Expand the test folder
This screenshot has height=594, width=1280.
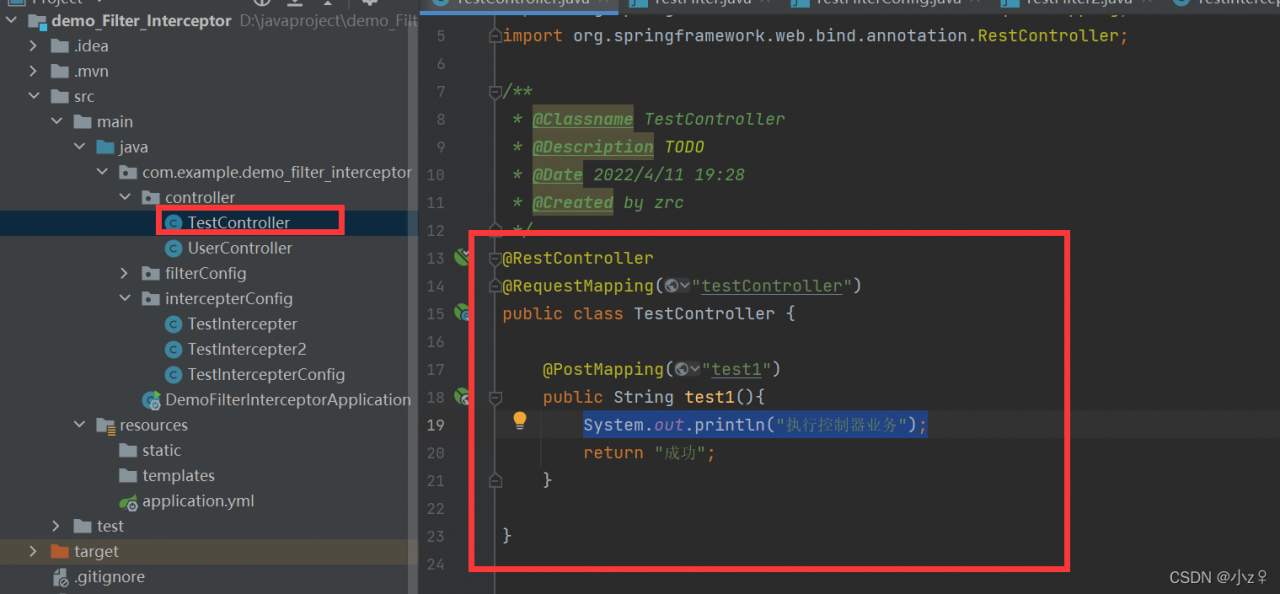tap(57, 526)
